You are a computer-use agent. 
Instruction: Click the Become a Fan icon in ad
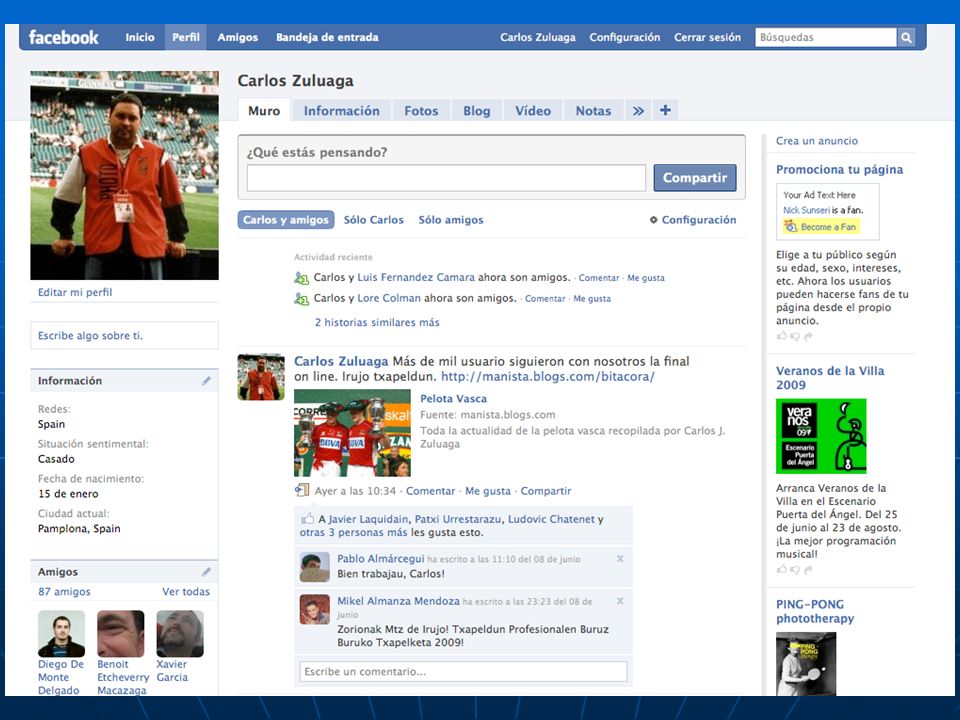tap(791, 227)
